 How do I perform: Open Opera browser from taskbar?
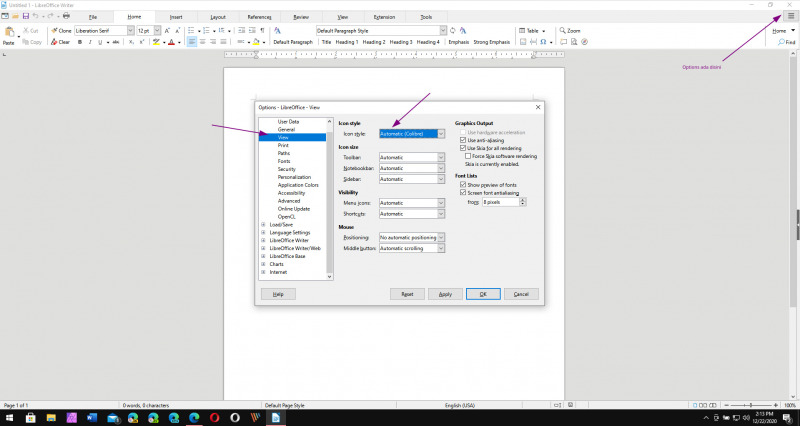[214, 418]
